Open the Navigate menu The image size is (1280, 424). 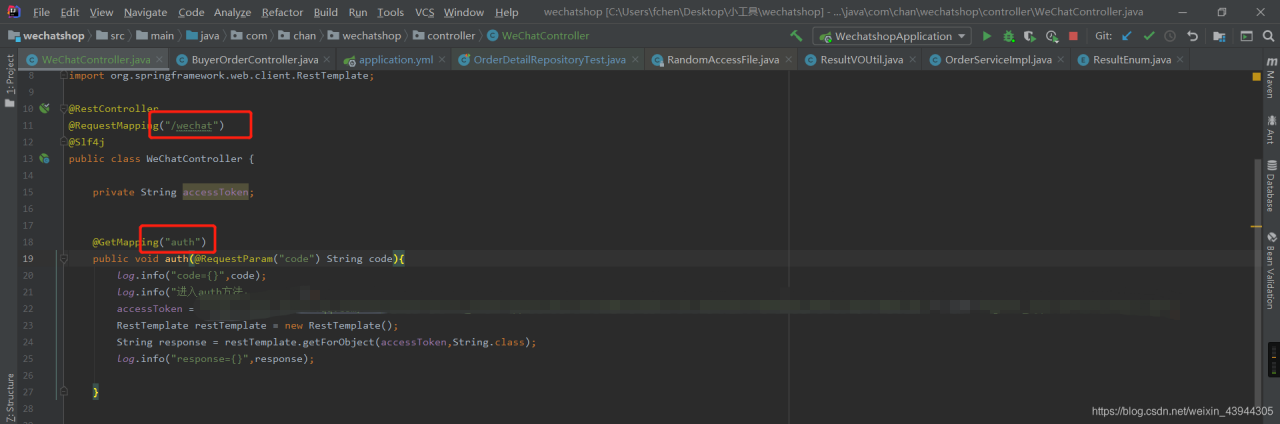pyautogui.click(x=146, y=12)
